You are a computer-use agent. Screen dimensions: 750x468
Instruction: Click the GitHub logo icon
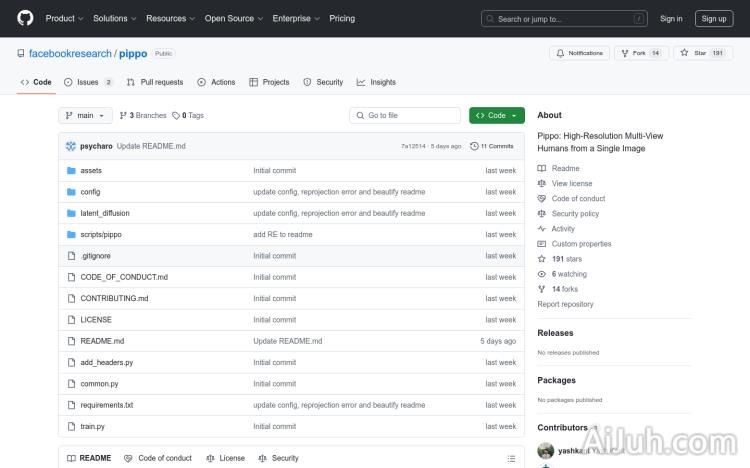(25, 18)
